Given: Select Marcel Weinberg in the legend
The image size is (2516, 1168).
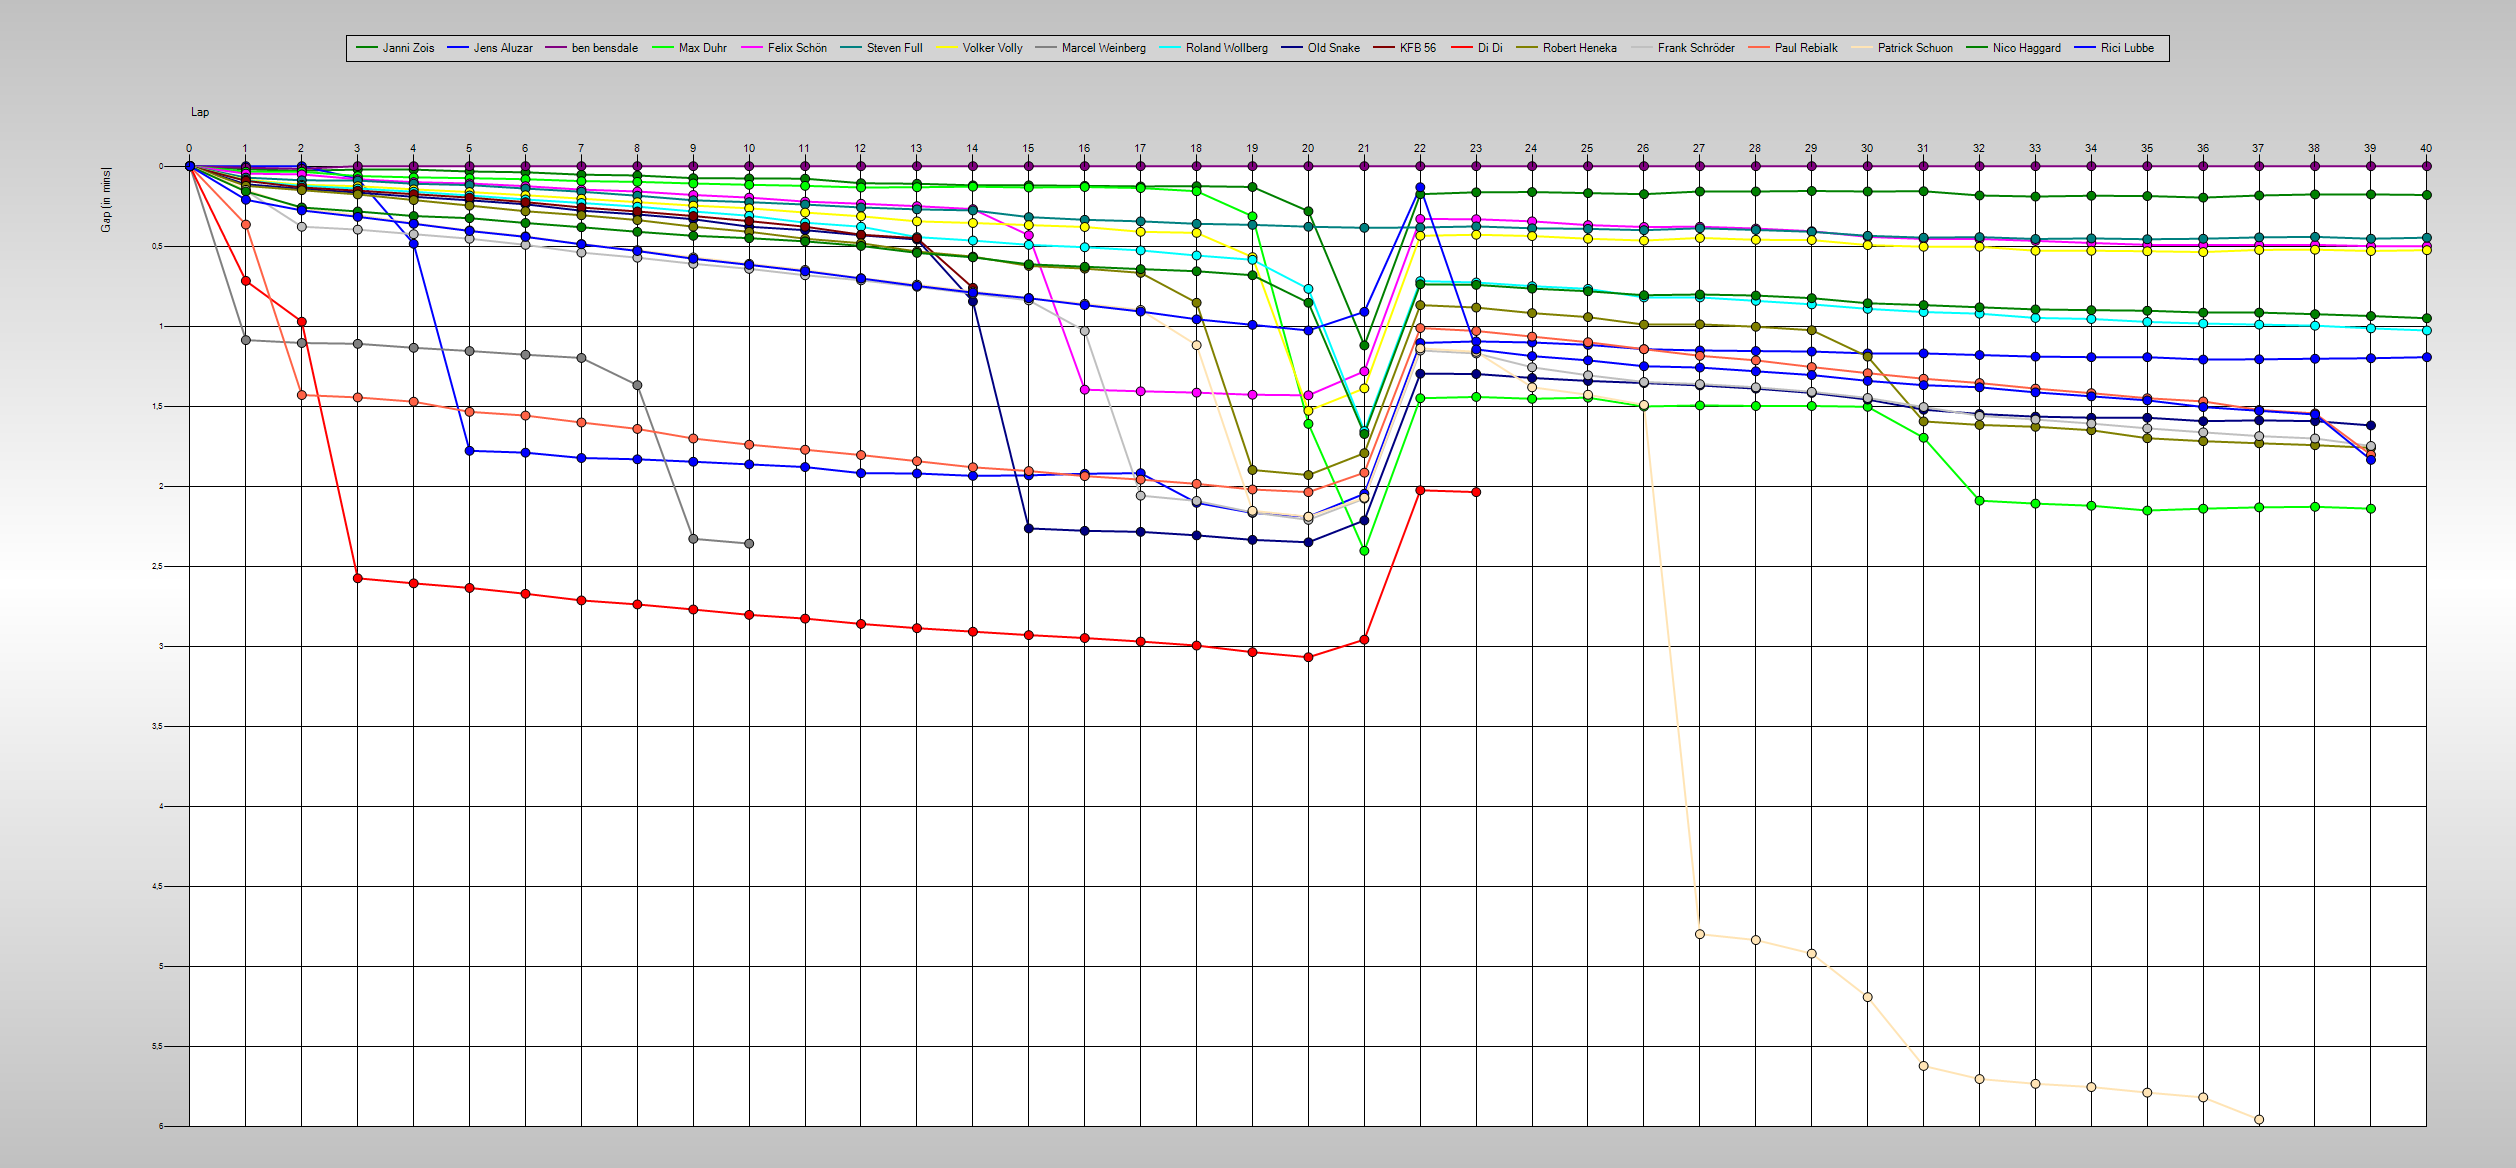Looking at the screenshot, I should pos(1103,48).
